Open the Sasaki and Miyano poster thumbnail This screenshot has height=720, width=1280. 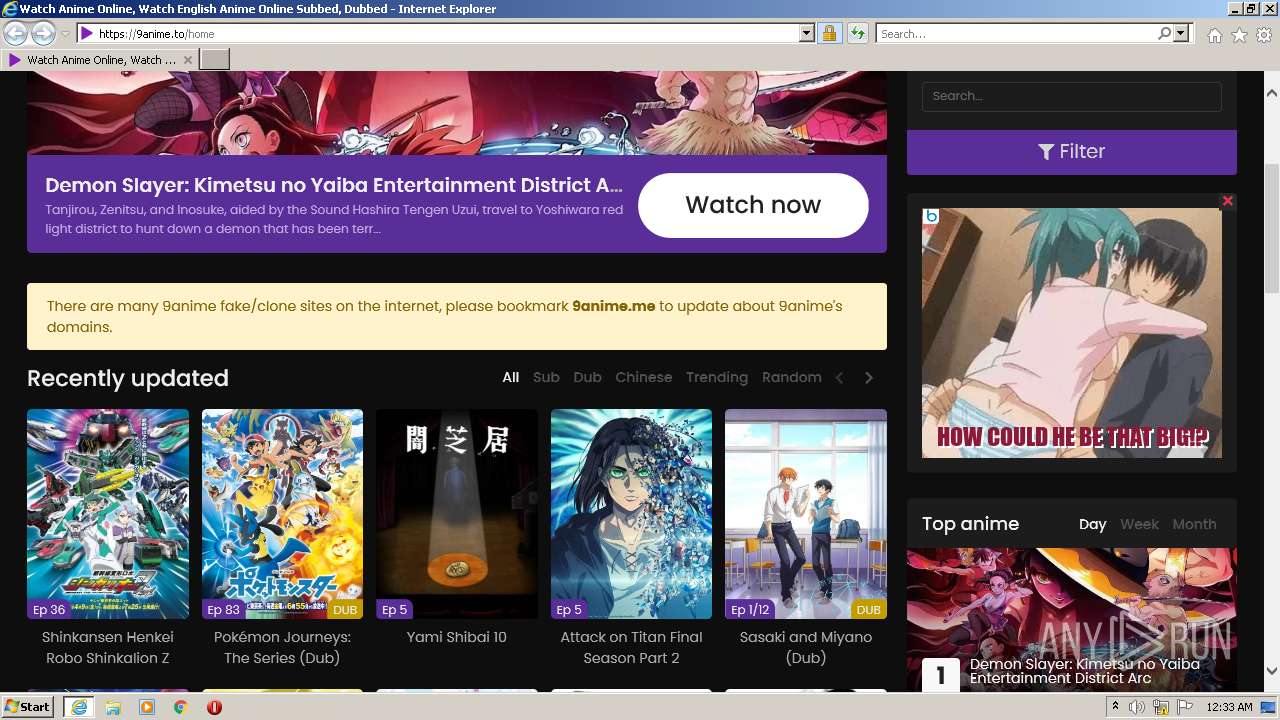(806, 514)
